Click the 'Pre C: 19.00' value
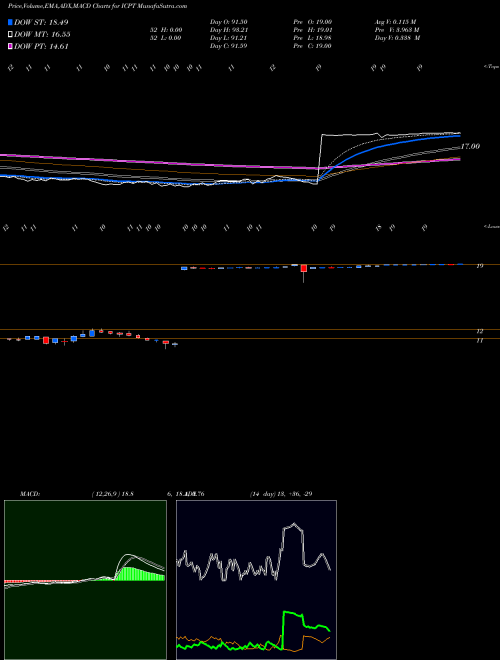The width and height of the screenshot is (500, 660). point(313,46)
